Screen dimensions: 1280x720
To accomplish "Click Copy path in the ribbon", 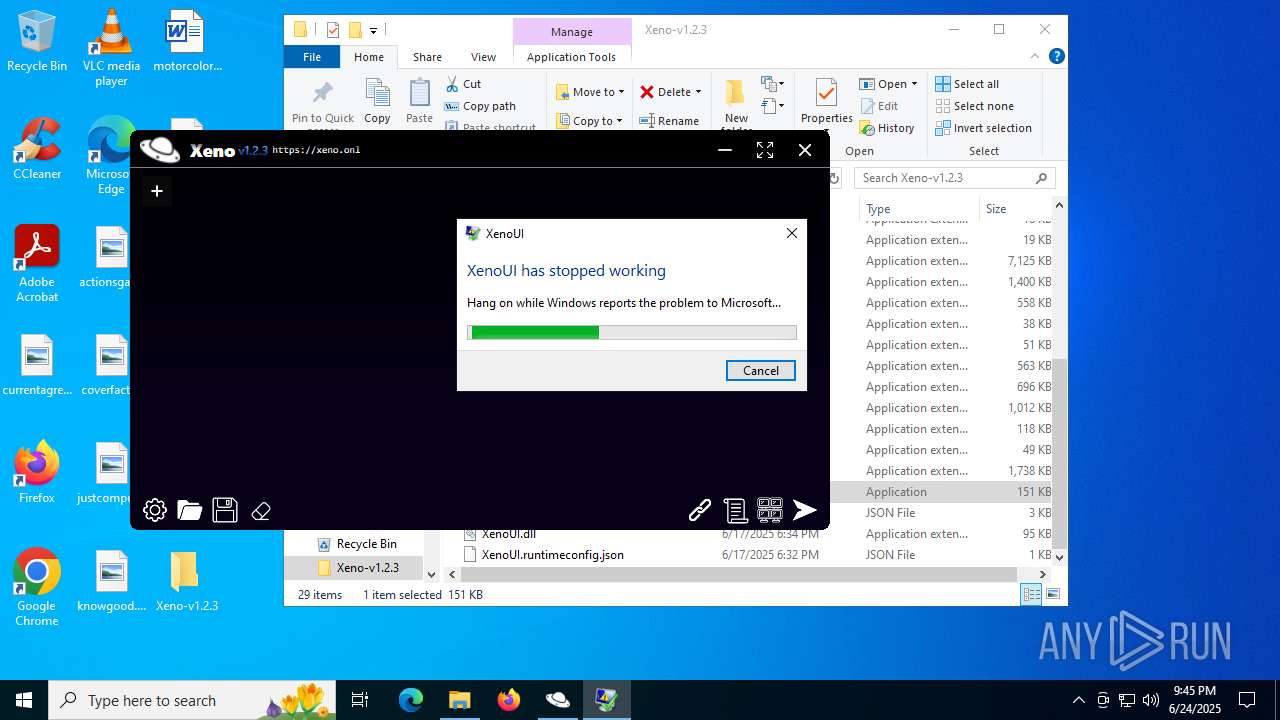I will click(480, 106).
